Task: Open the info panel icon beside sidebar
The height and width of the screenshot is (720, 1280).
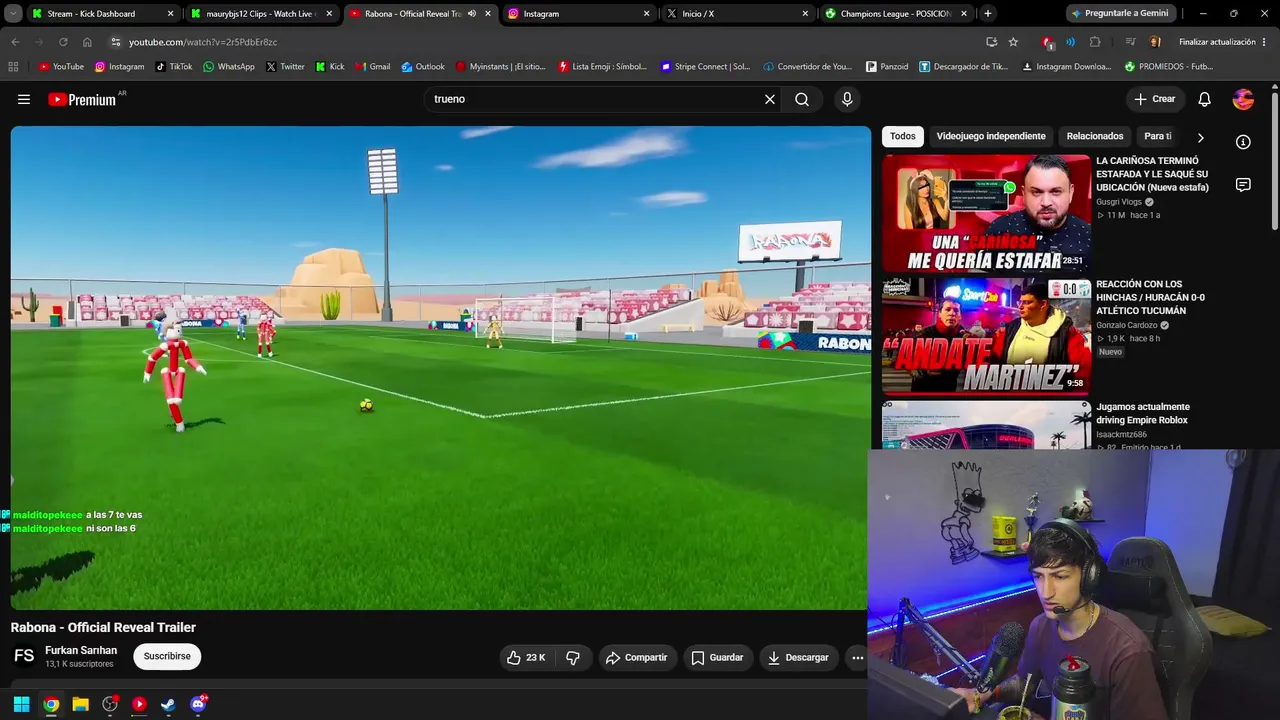Action: tap(1243, 142)
